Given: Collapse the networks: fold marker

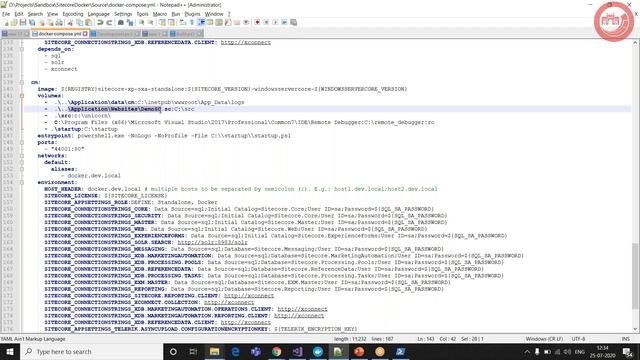Looking at the screenshot, I should point(22,156).
